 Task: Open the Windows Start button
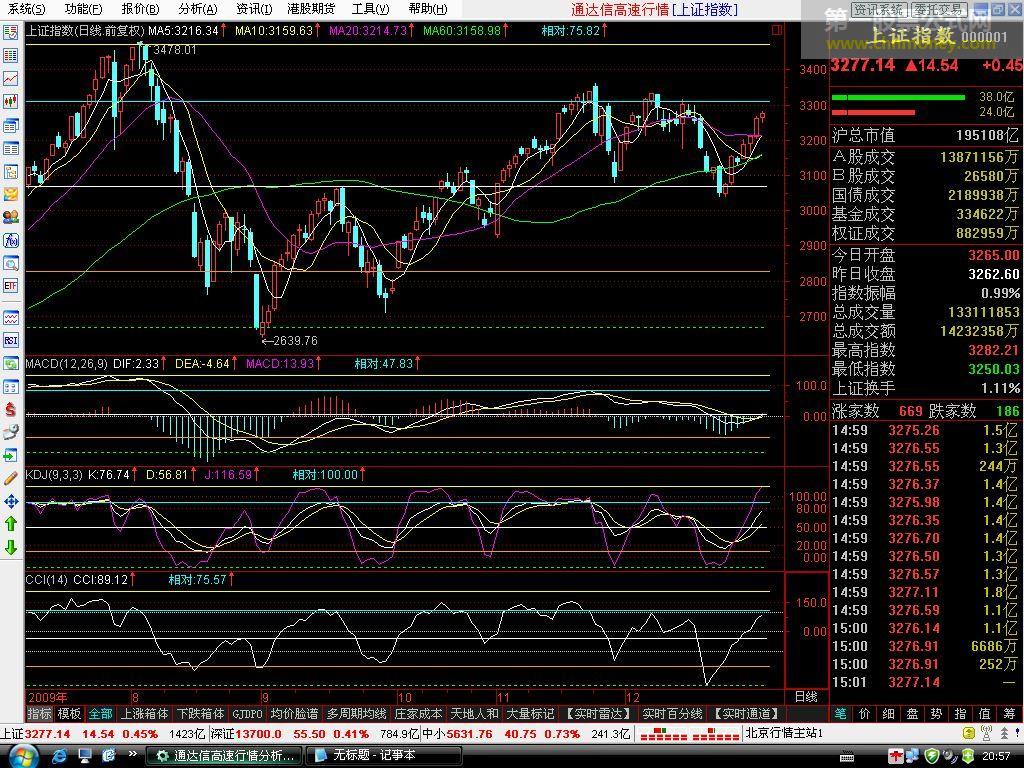22,756
